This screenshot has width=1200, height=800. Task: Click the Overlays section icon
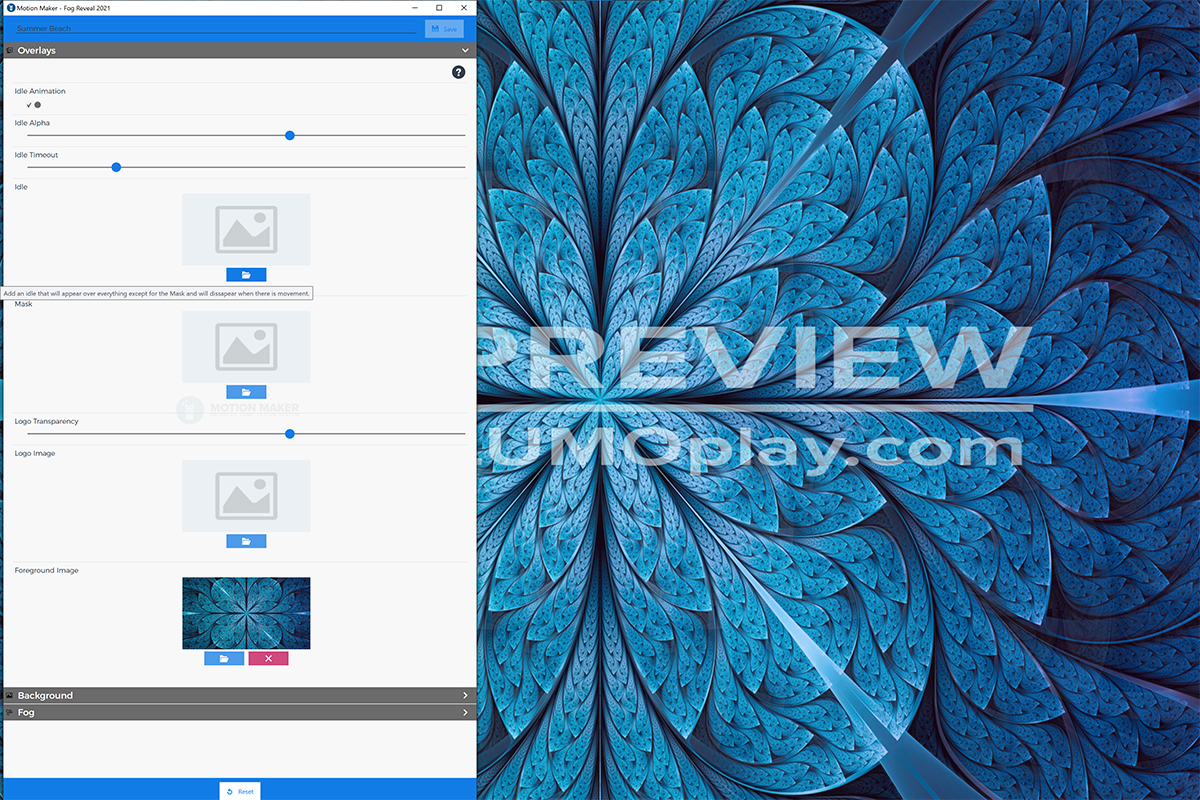click(10, 50)
